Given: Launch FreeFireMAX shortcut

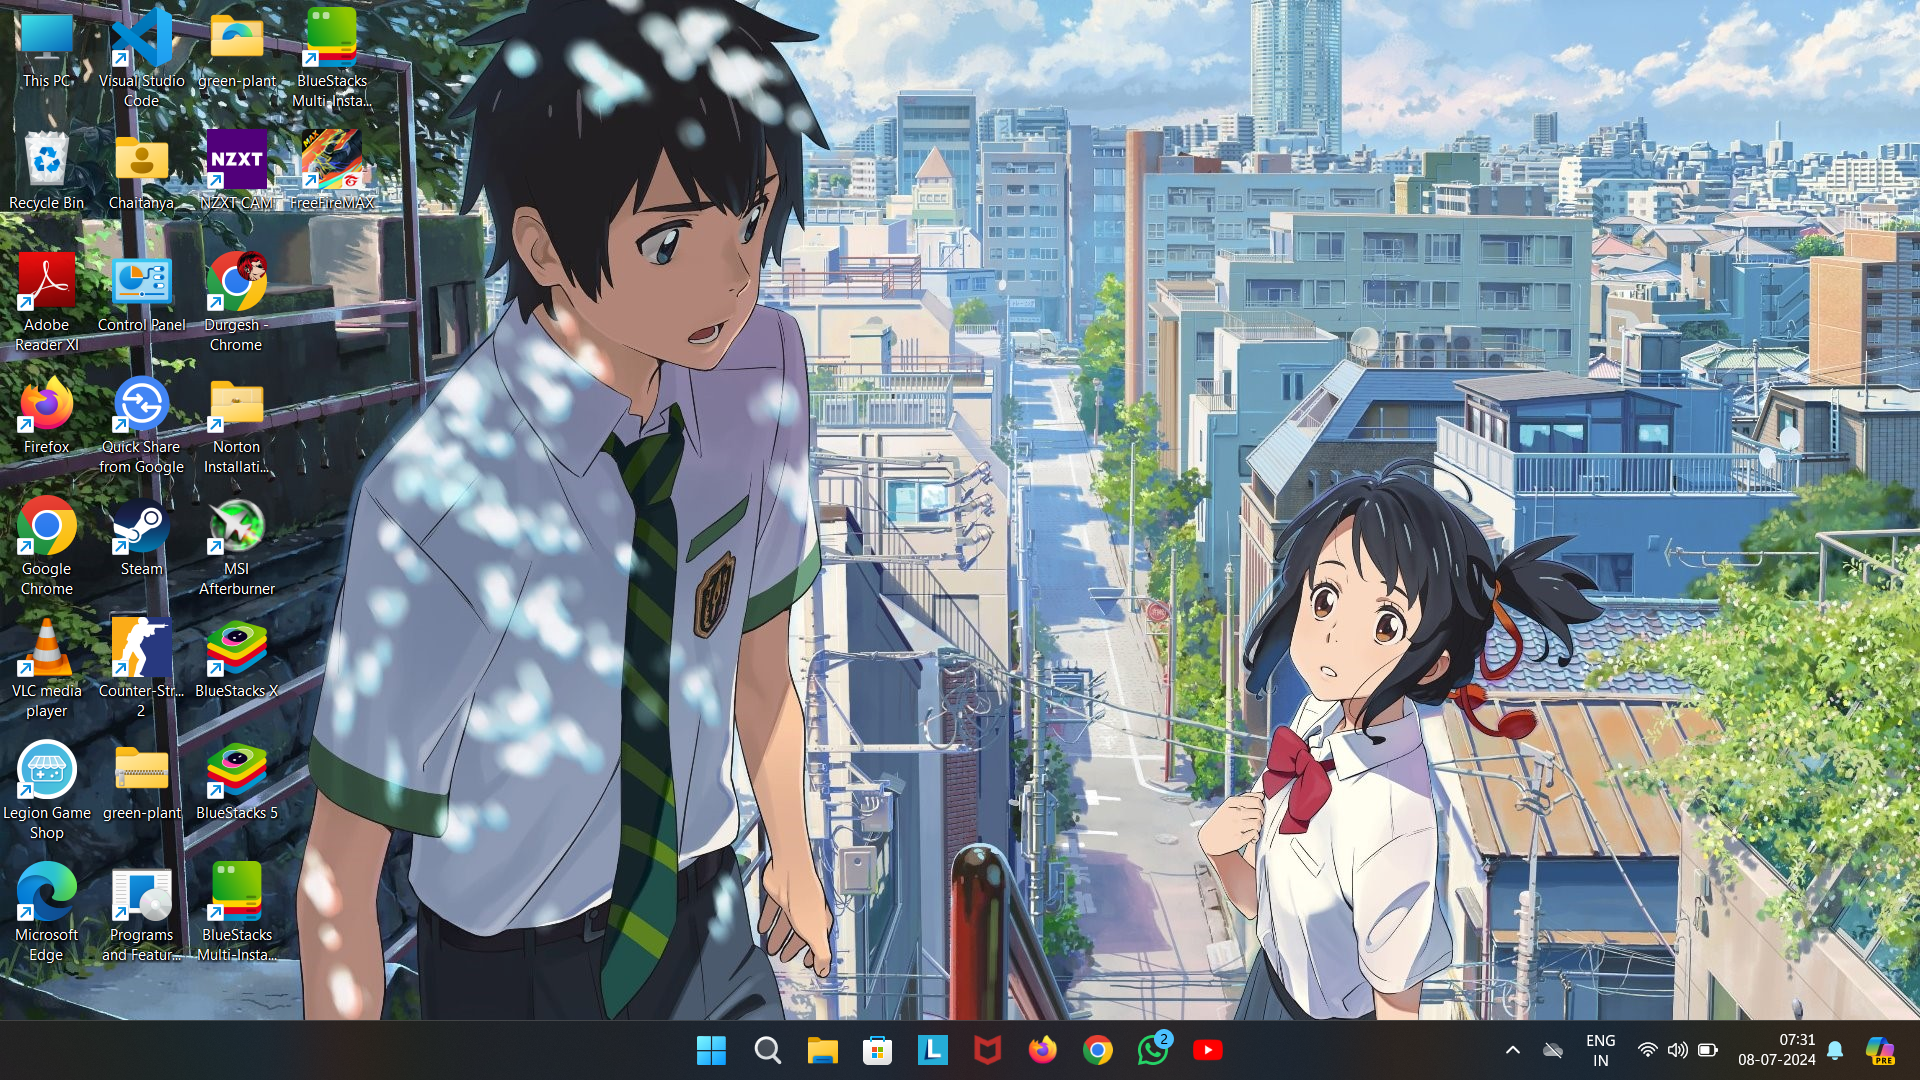Looking at the screenshot, I should coord(332,170).
